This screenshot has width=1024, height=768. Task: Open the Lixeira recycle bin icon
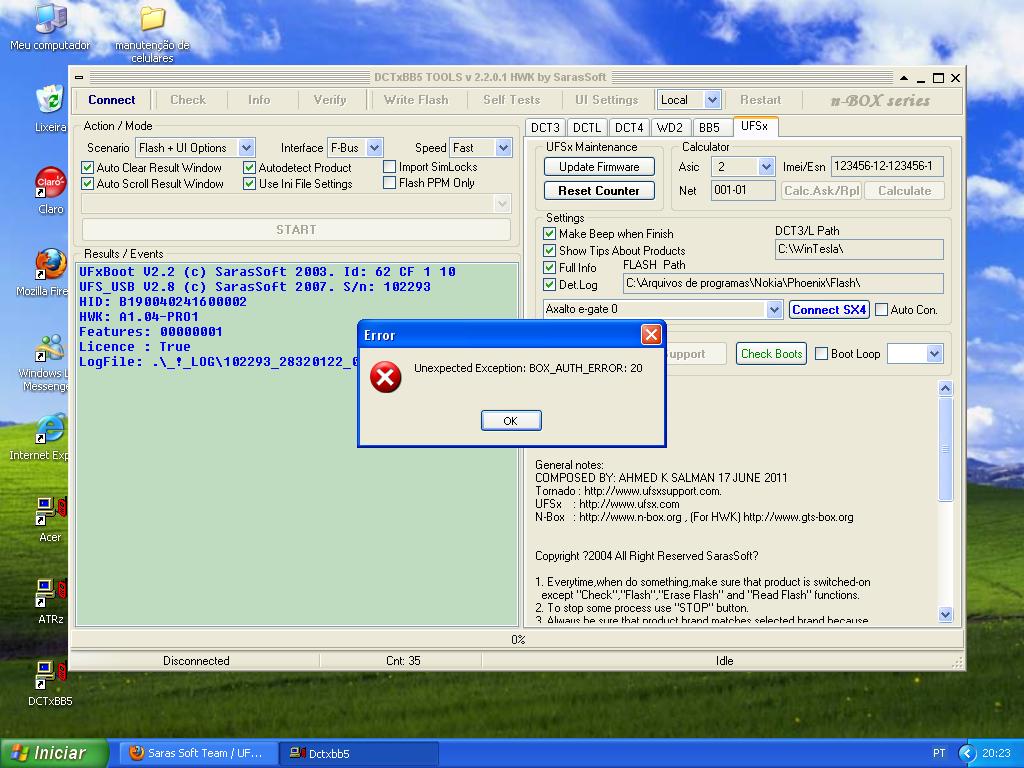point(50,108)
